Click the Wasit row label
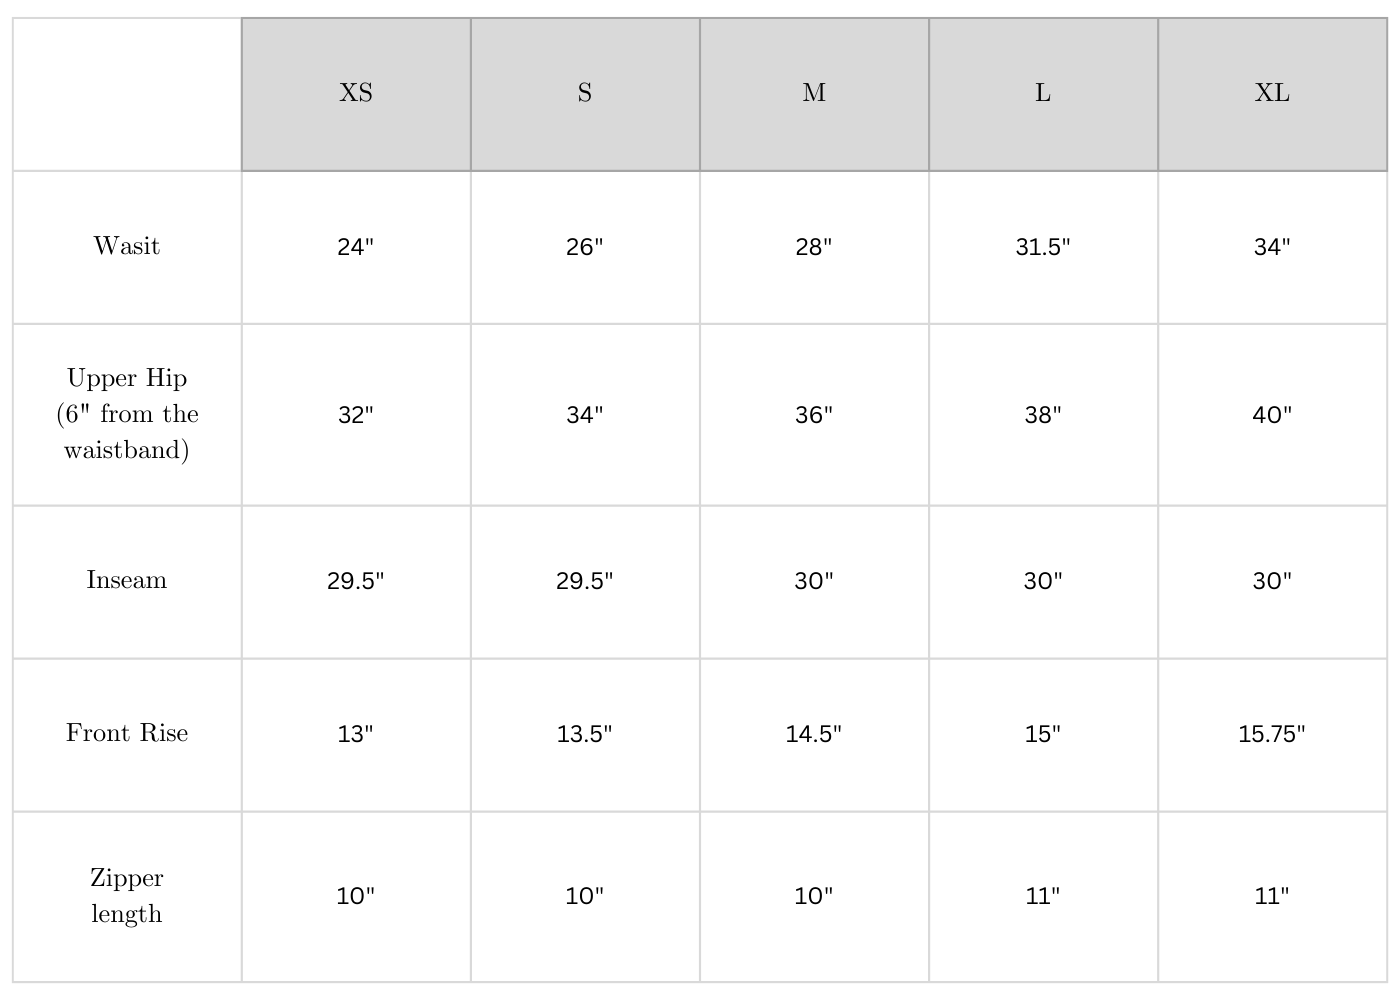Image resolution: width=1400 pixels, height=1000 pixels. 127,246
